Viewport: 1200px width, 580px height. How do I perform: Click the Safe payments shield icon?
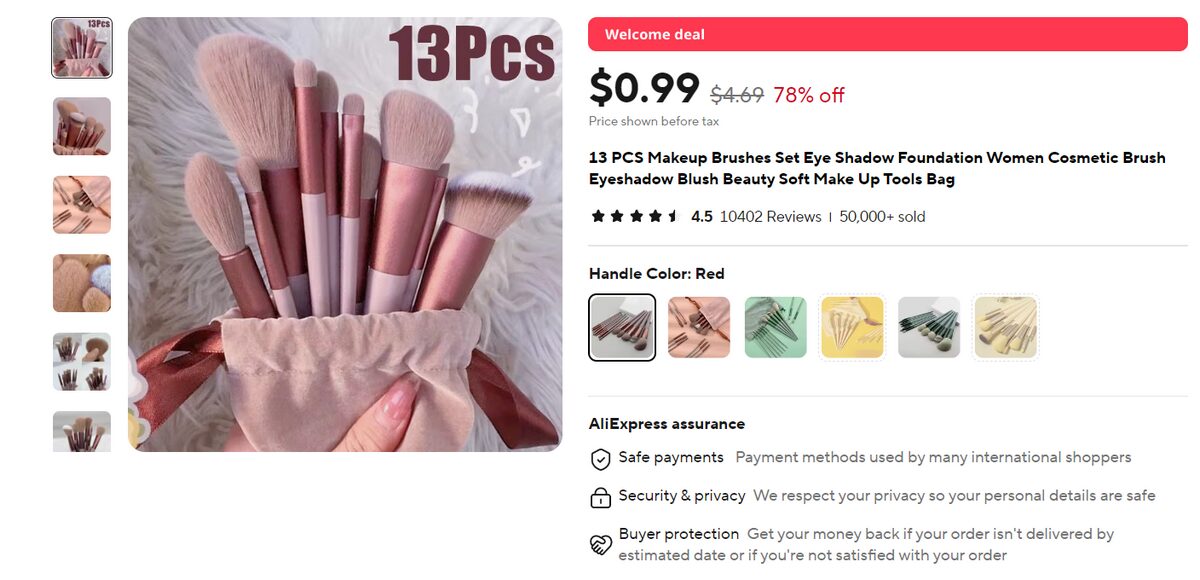point(601,458)
